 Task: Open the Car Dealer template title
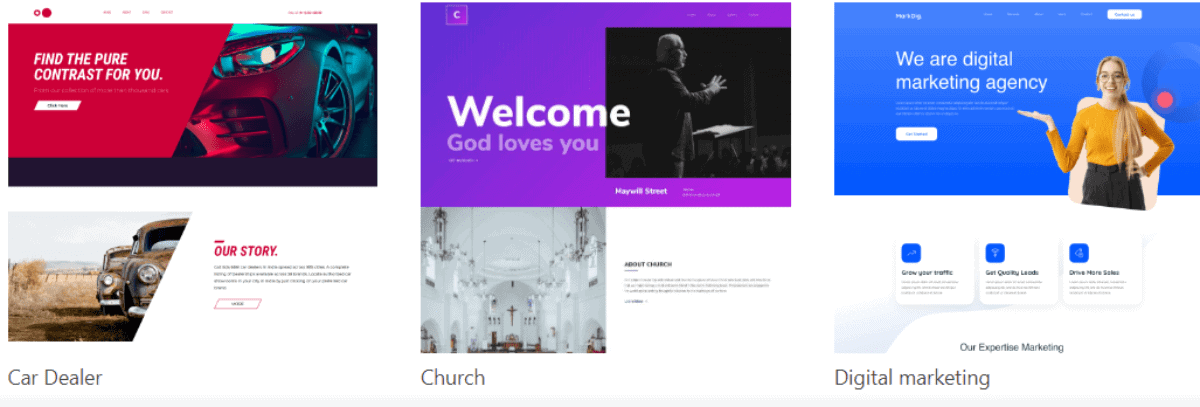(x=55, y=378)
